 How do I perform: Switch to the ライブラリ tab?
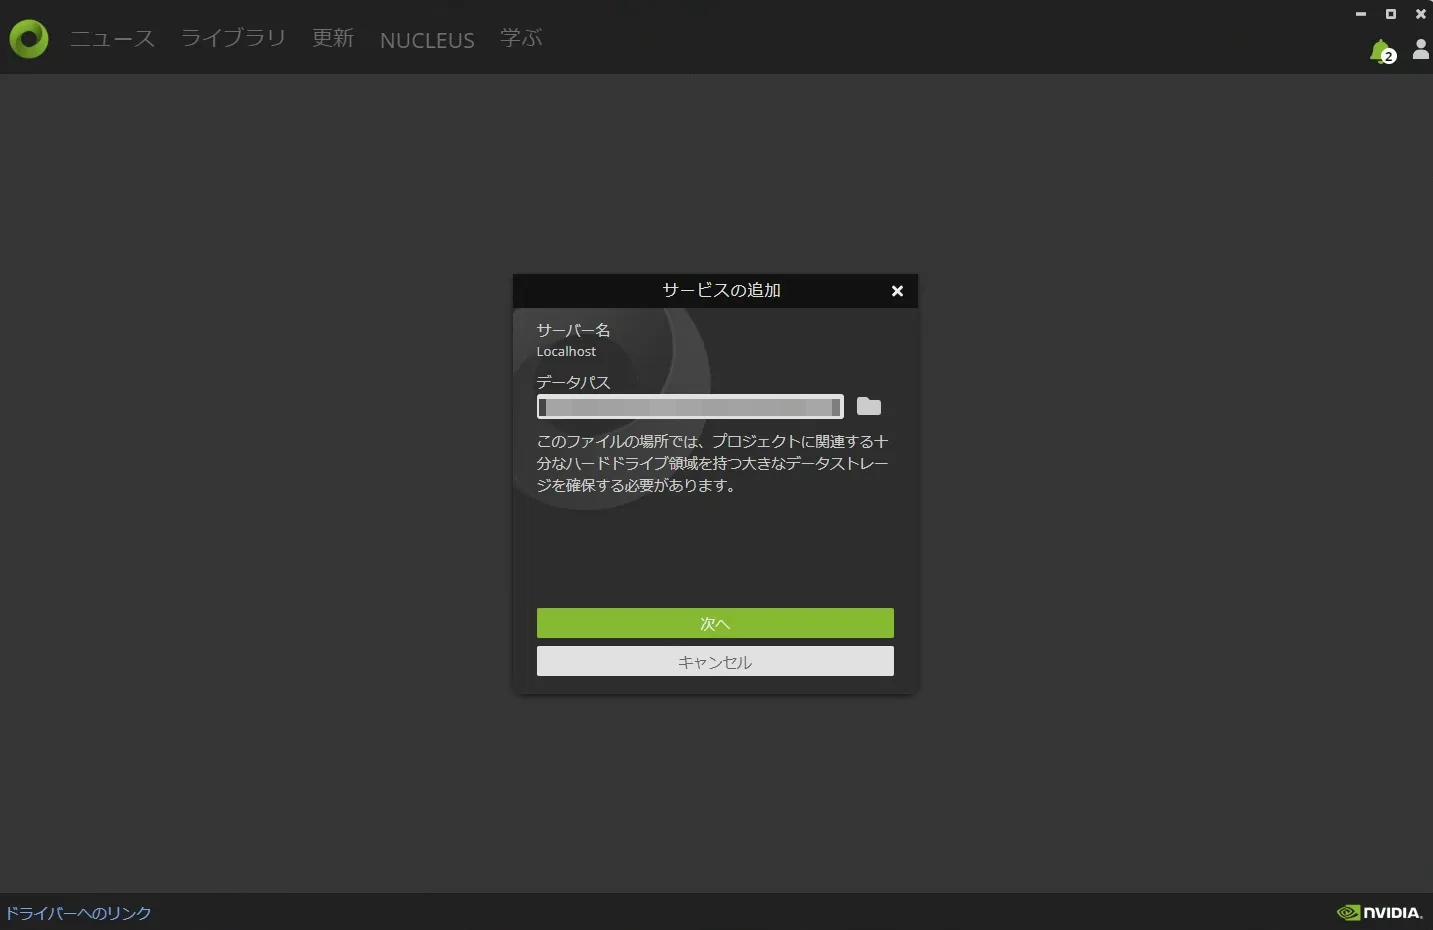[233, 38]
